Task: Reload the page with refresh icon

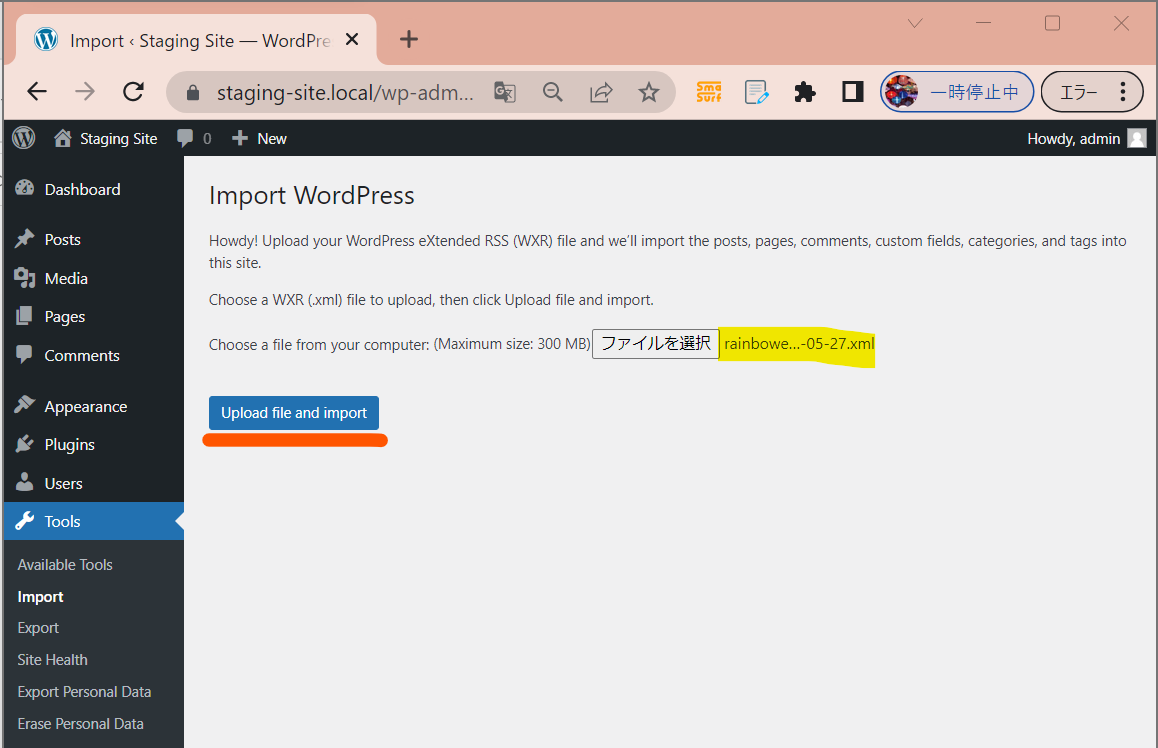Action: click(134, 92)
